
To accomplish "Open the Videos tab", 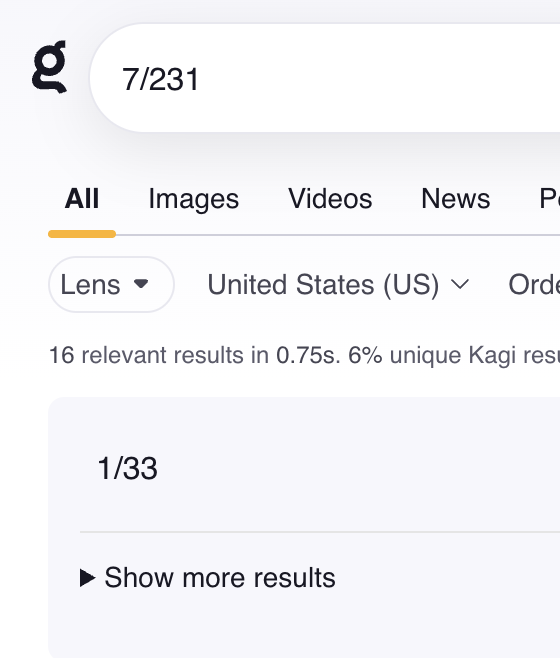I will [x=330, y=198].
